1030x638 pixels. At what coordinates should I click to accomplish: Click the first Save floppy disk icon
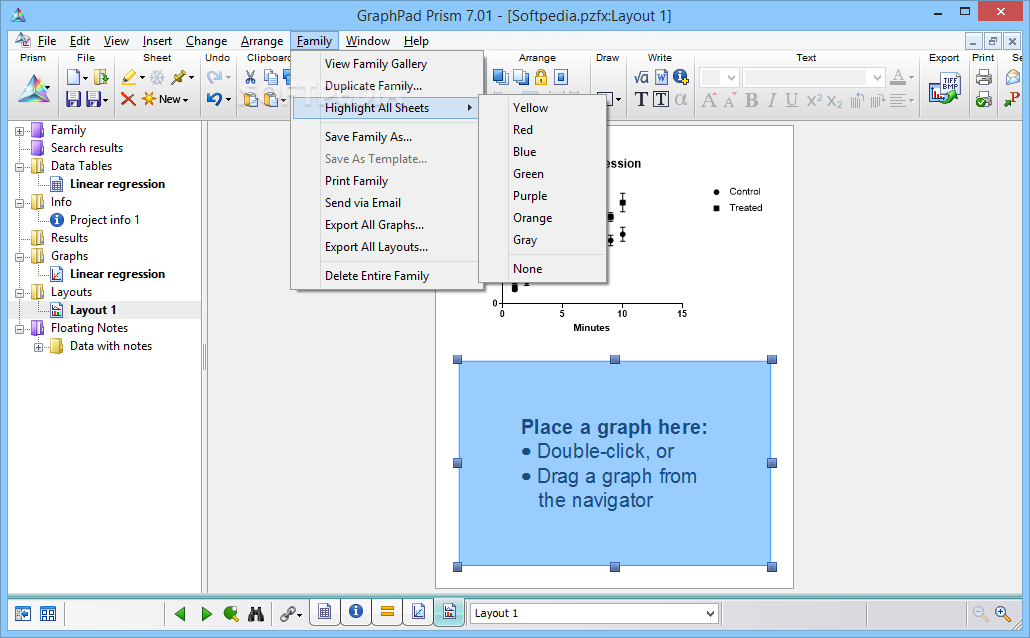click(73, 99)
